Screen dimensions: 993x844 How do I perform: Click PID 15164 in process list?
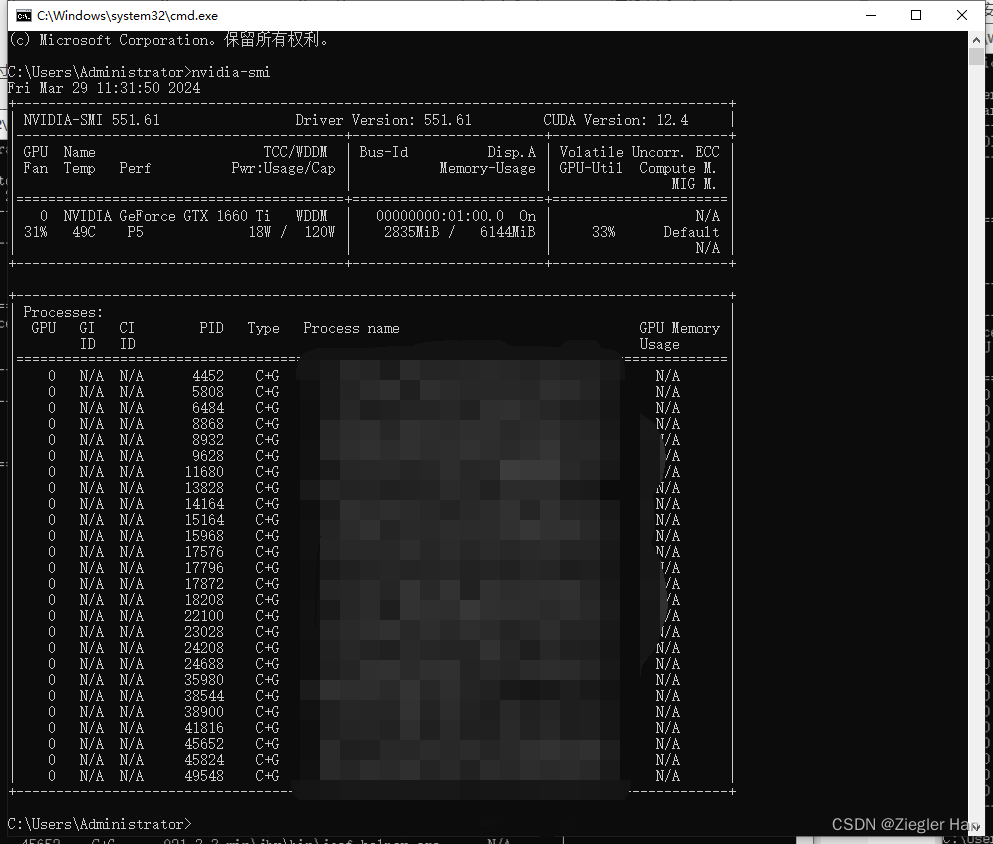tap(204, 520)
